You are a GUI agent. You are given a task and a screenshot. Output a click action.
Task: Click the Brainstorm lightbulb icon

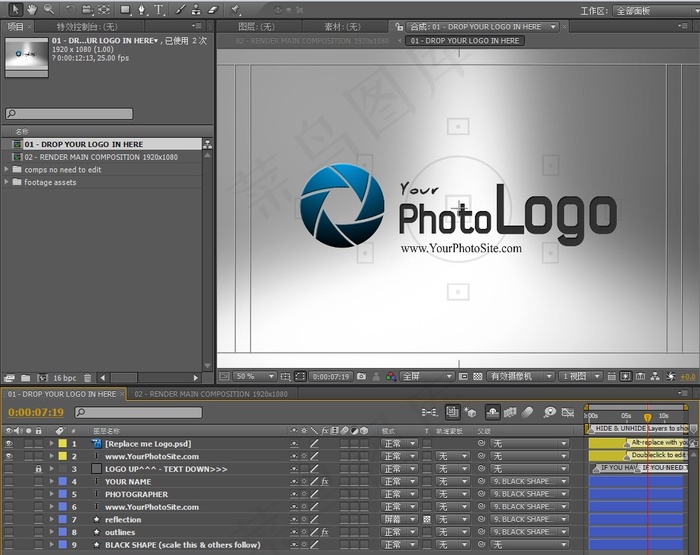tap(550, 412)
